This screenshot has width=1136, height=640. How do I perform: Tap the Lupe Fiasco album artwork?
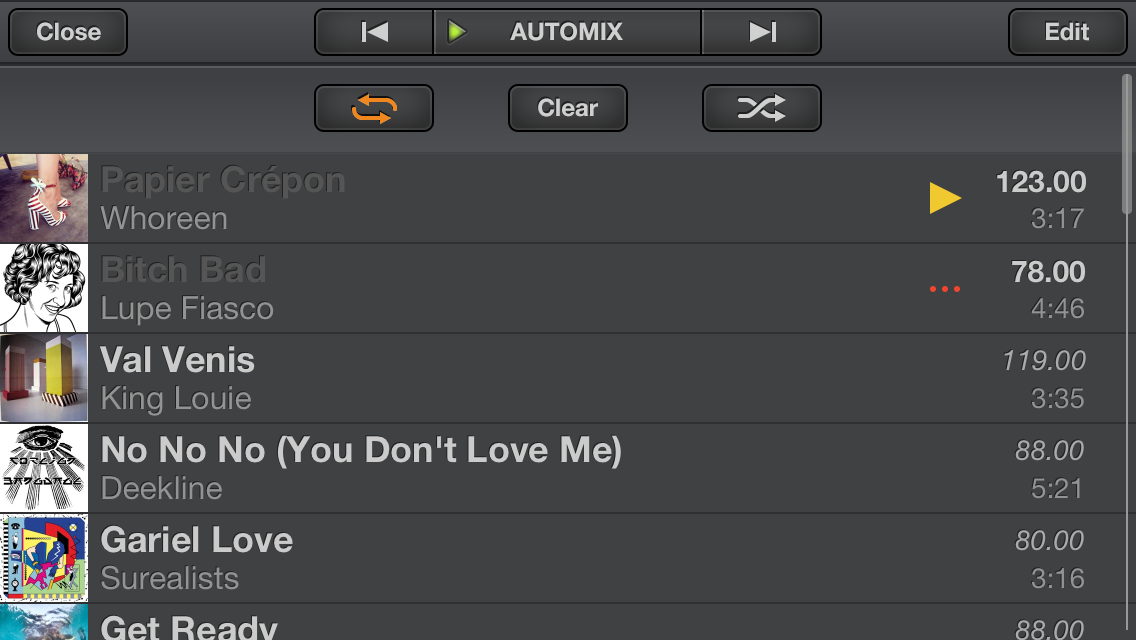[x=44, y=288]
